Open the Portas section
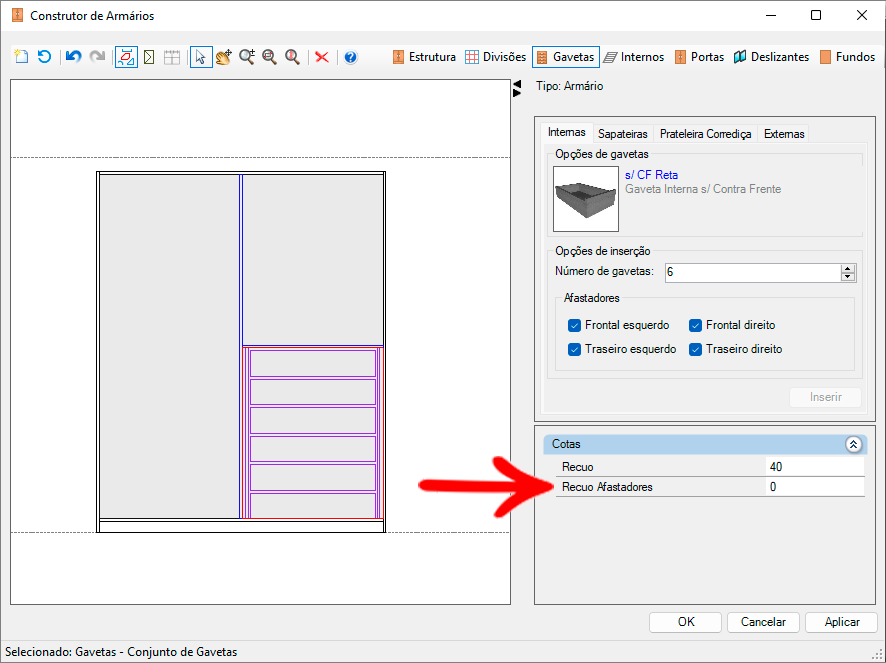Screen dimensions: 886x663 (699, 57)
